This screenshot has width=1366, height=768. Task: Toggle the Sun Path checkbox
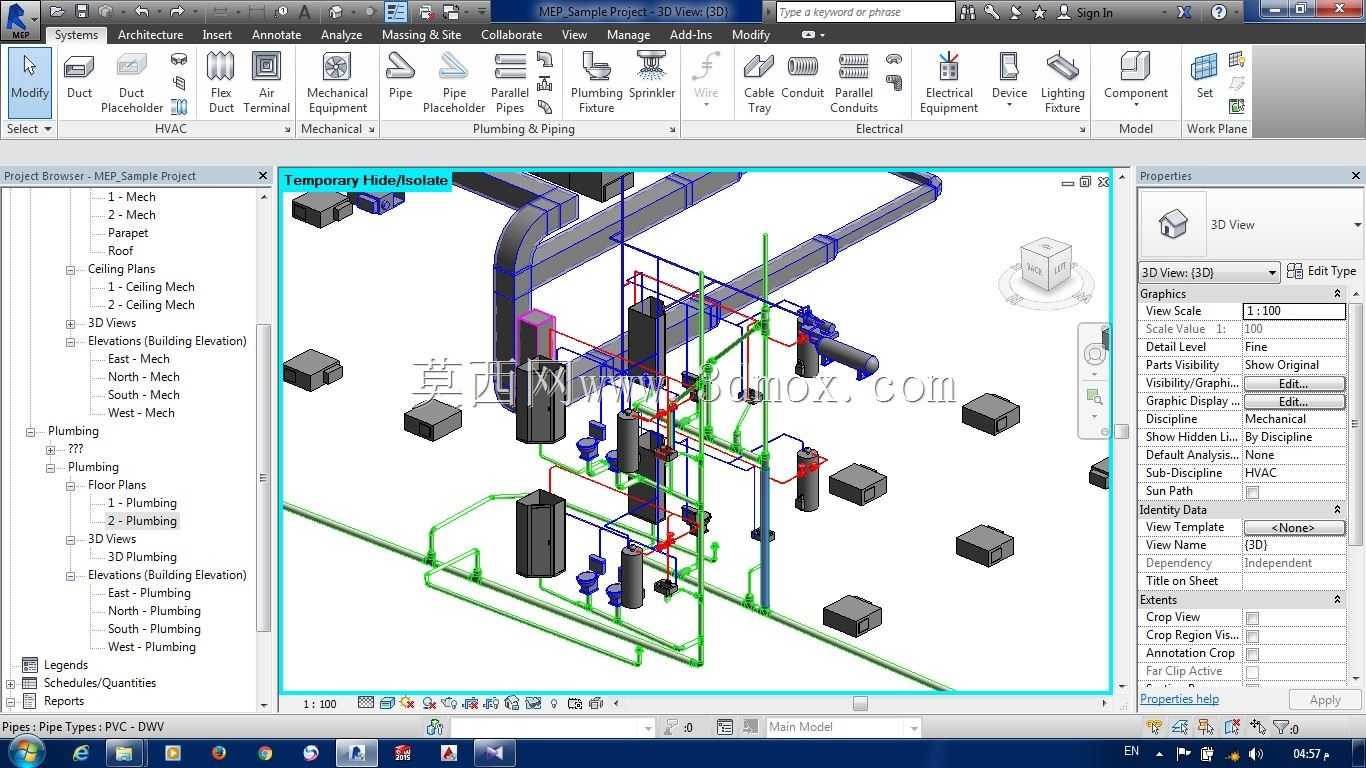click(x=1252, y=492)
